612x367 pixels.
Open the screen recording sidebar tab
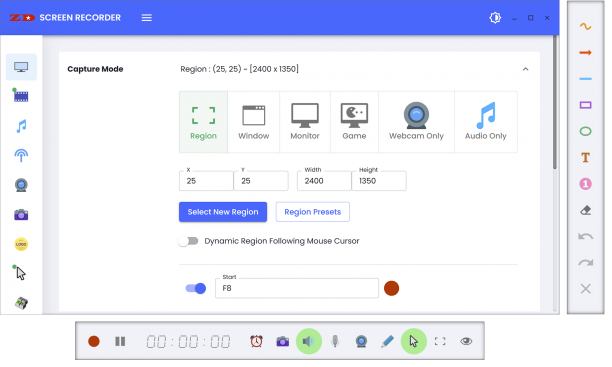tap(21, 67)
